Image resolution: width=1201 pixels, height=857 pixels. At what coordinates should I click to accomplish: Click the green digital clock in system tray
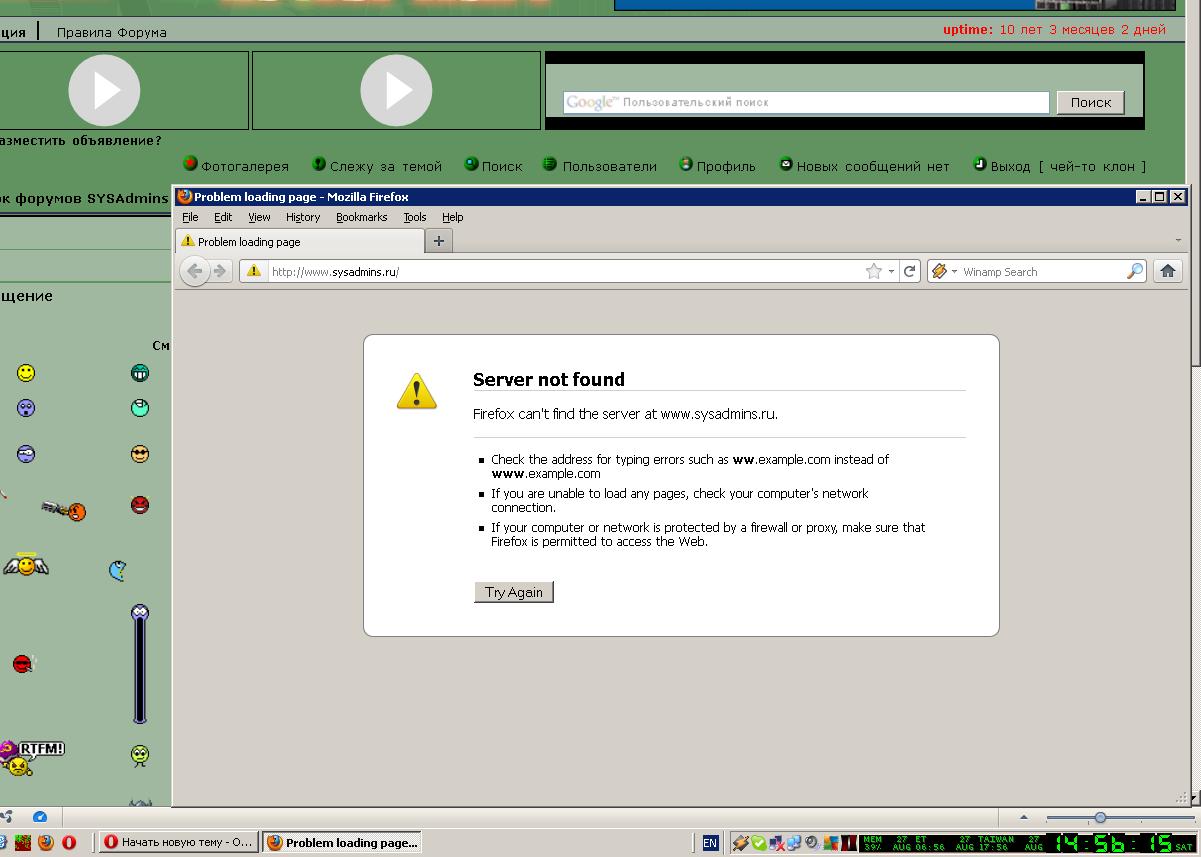[x=1113, y=843]
